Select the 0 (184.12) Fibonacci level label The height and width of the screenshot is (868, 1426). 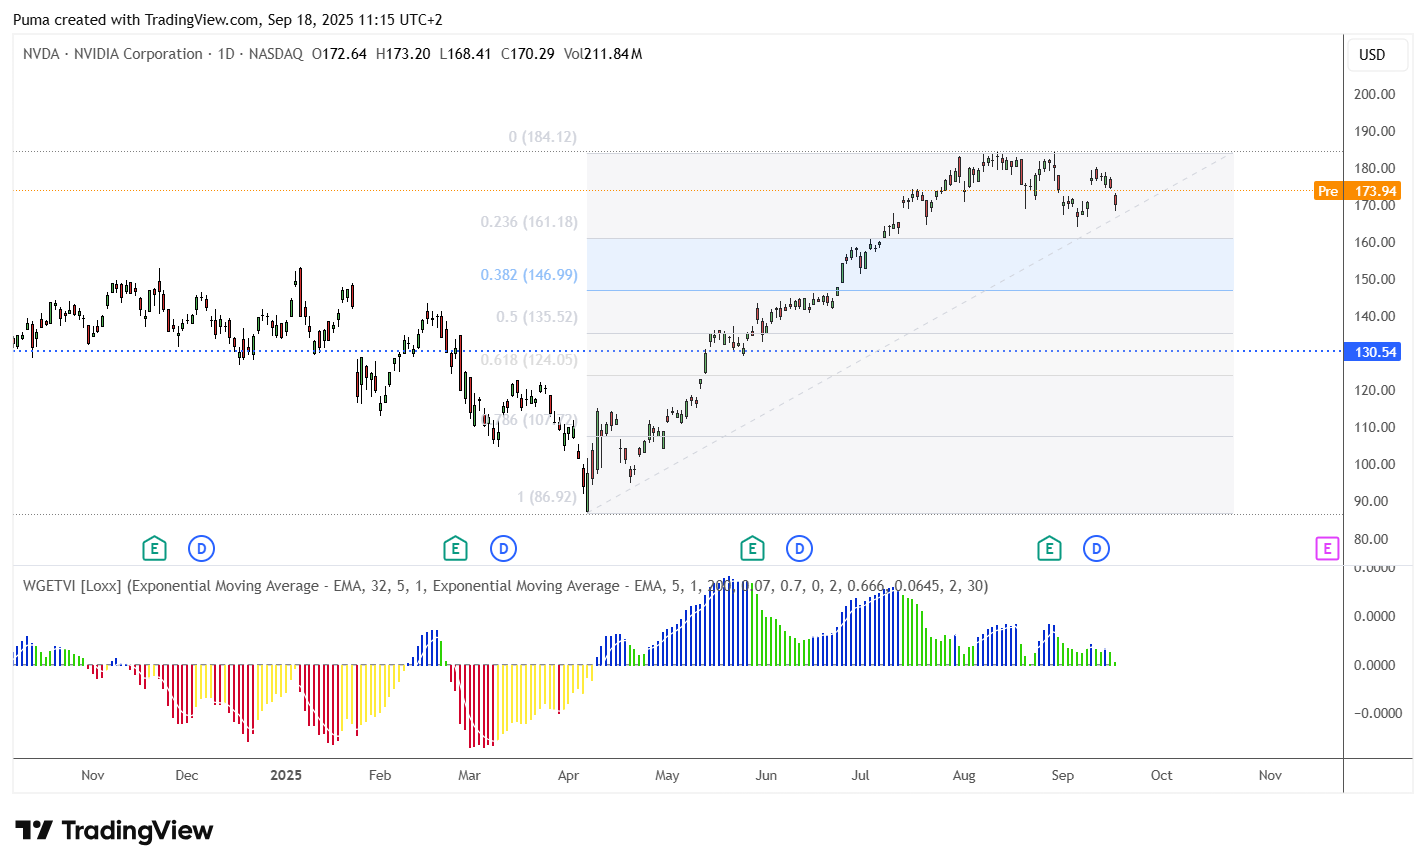[543, 137]
